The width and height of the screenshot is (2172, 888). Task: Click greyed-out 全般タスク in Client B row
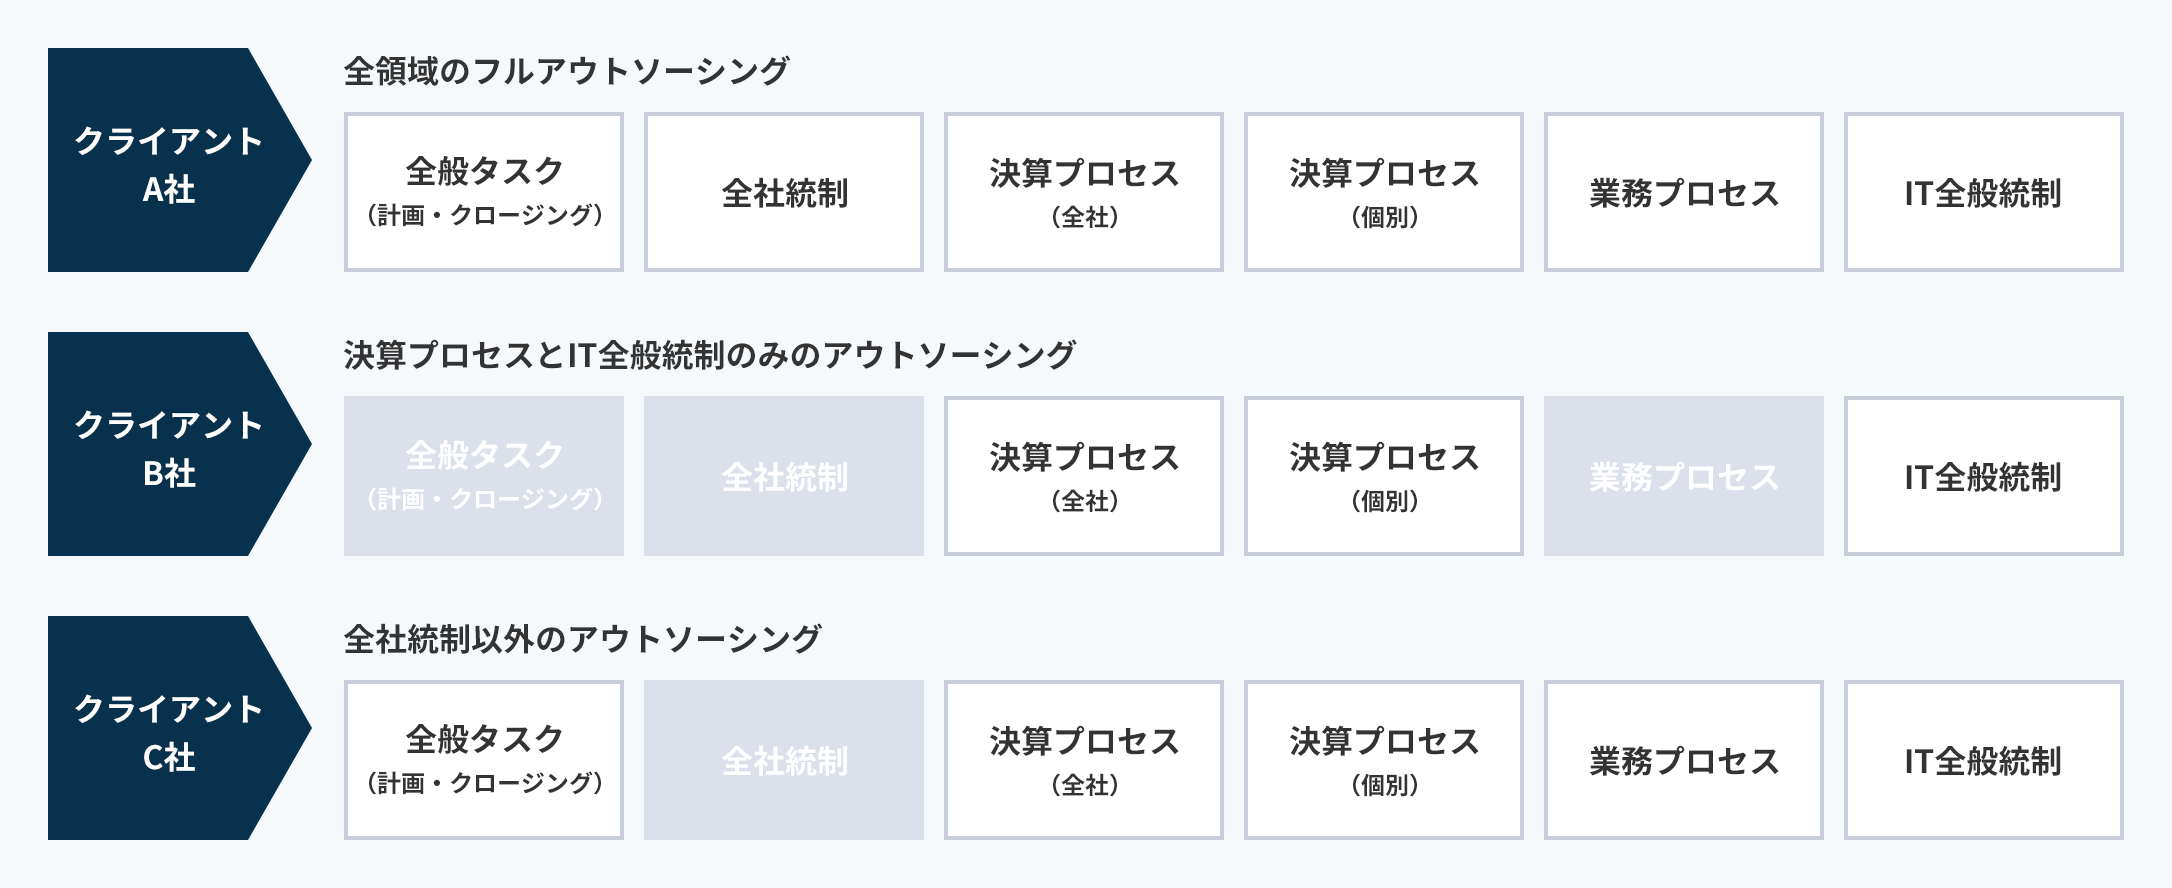484,476
